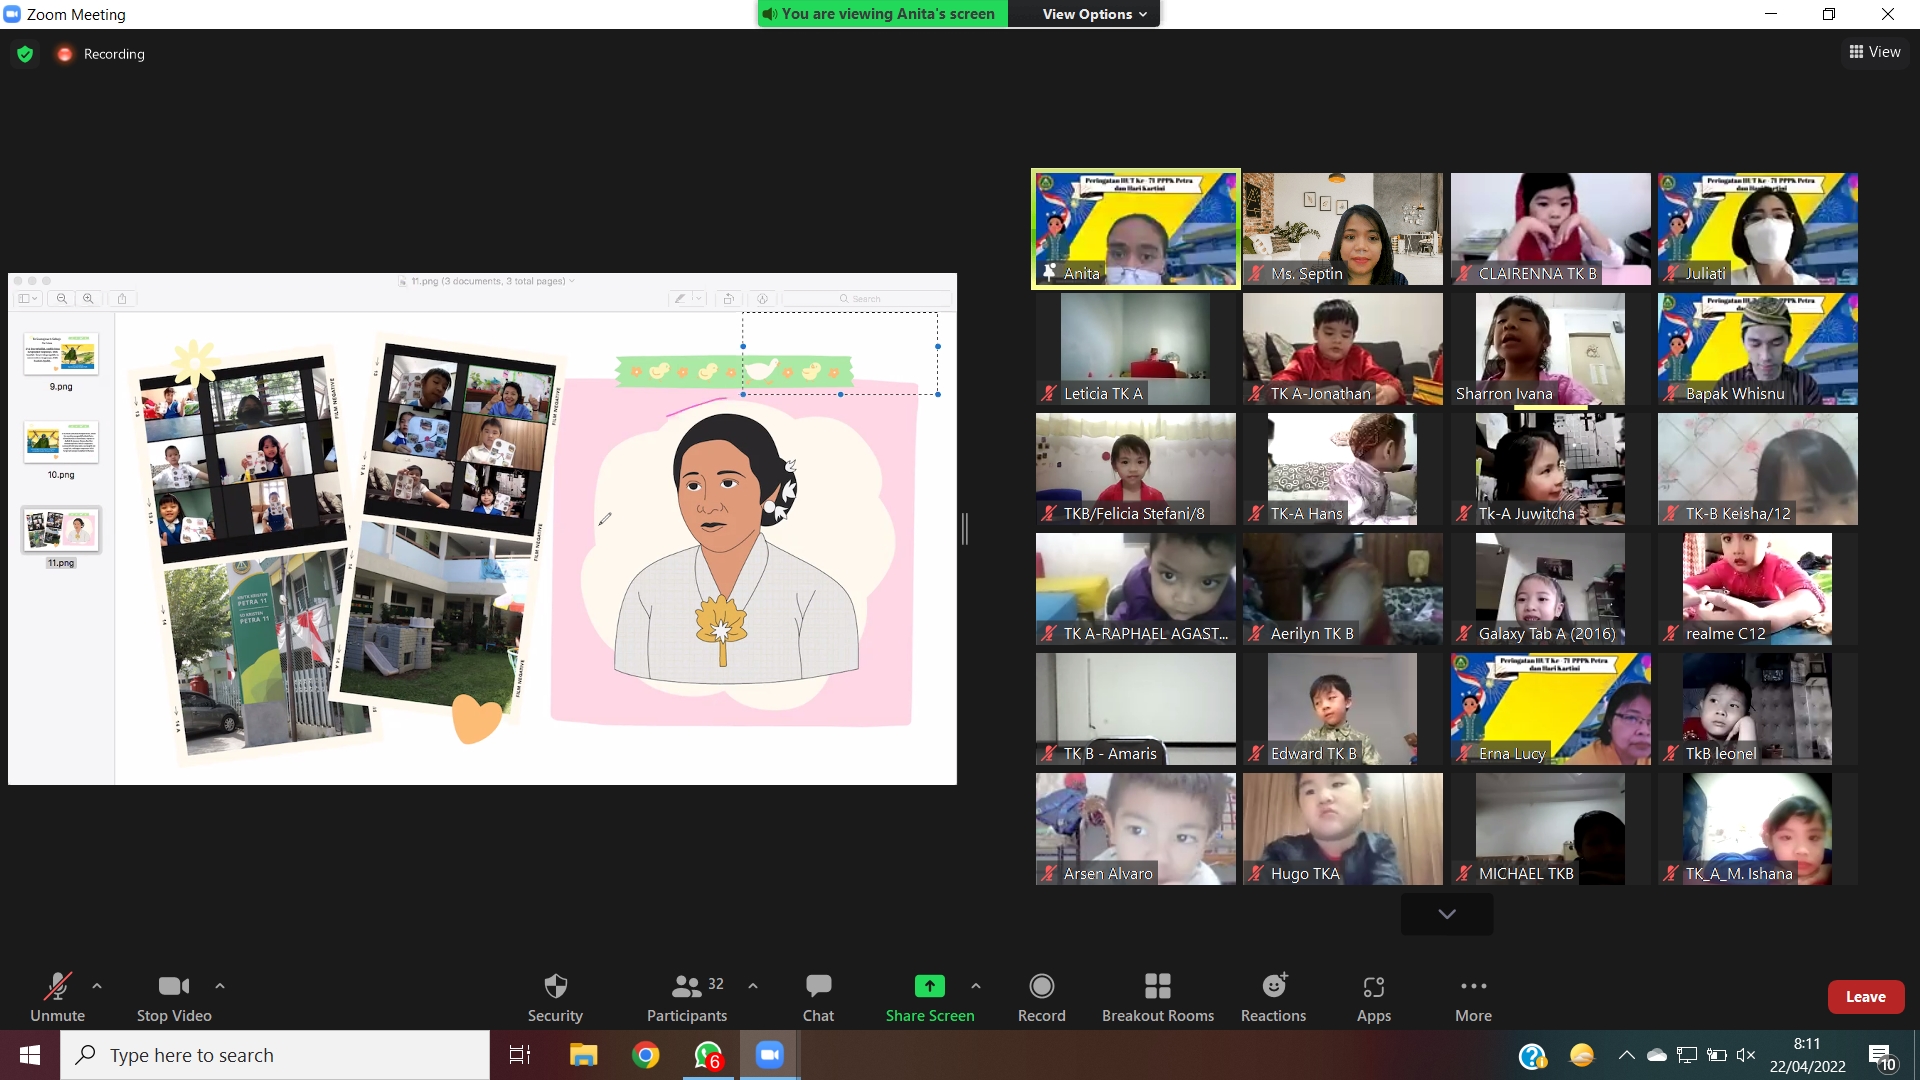Click markup pen icon in Preview toolbar
Viewport: 1920px width, 1080px height.
680,298
